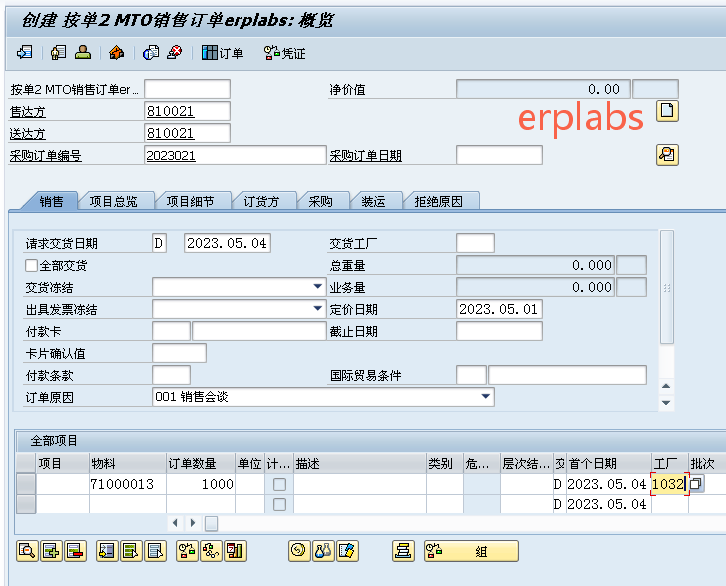Click the search document icon next to 采购订单日期
This screenshot has height=586, width=726.
pyautogui.click(x=667, y=155)
